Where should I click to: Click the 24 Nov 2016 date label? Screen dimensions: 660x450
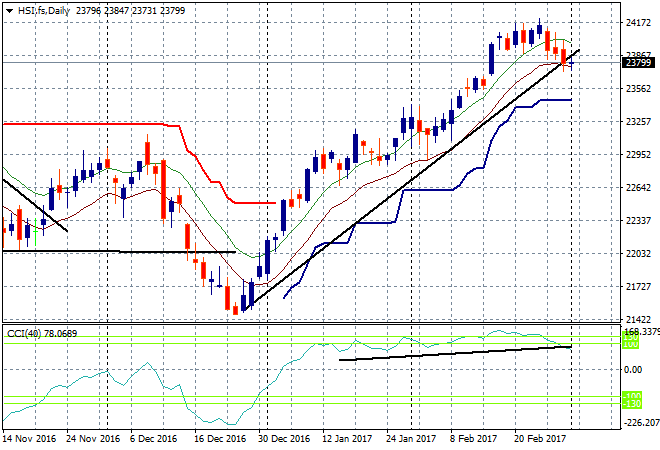(x=93, y=439)
